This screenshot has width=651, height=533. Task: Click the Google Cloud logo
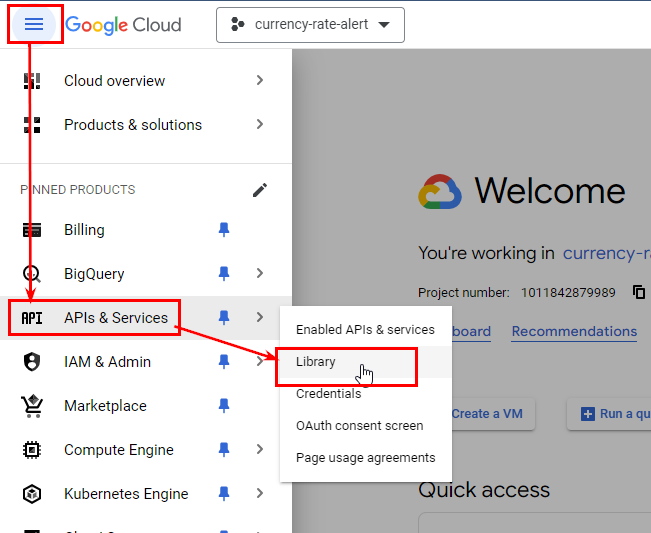pos(123,25)
